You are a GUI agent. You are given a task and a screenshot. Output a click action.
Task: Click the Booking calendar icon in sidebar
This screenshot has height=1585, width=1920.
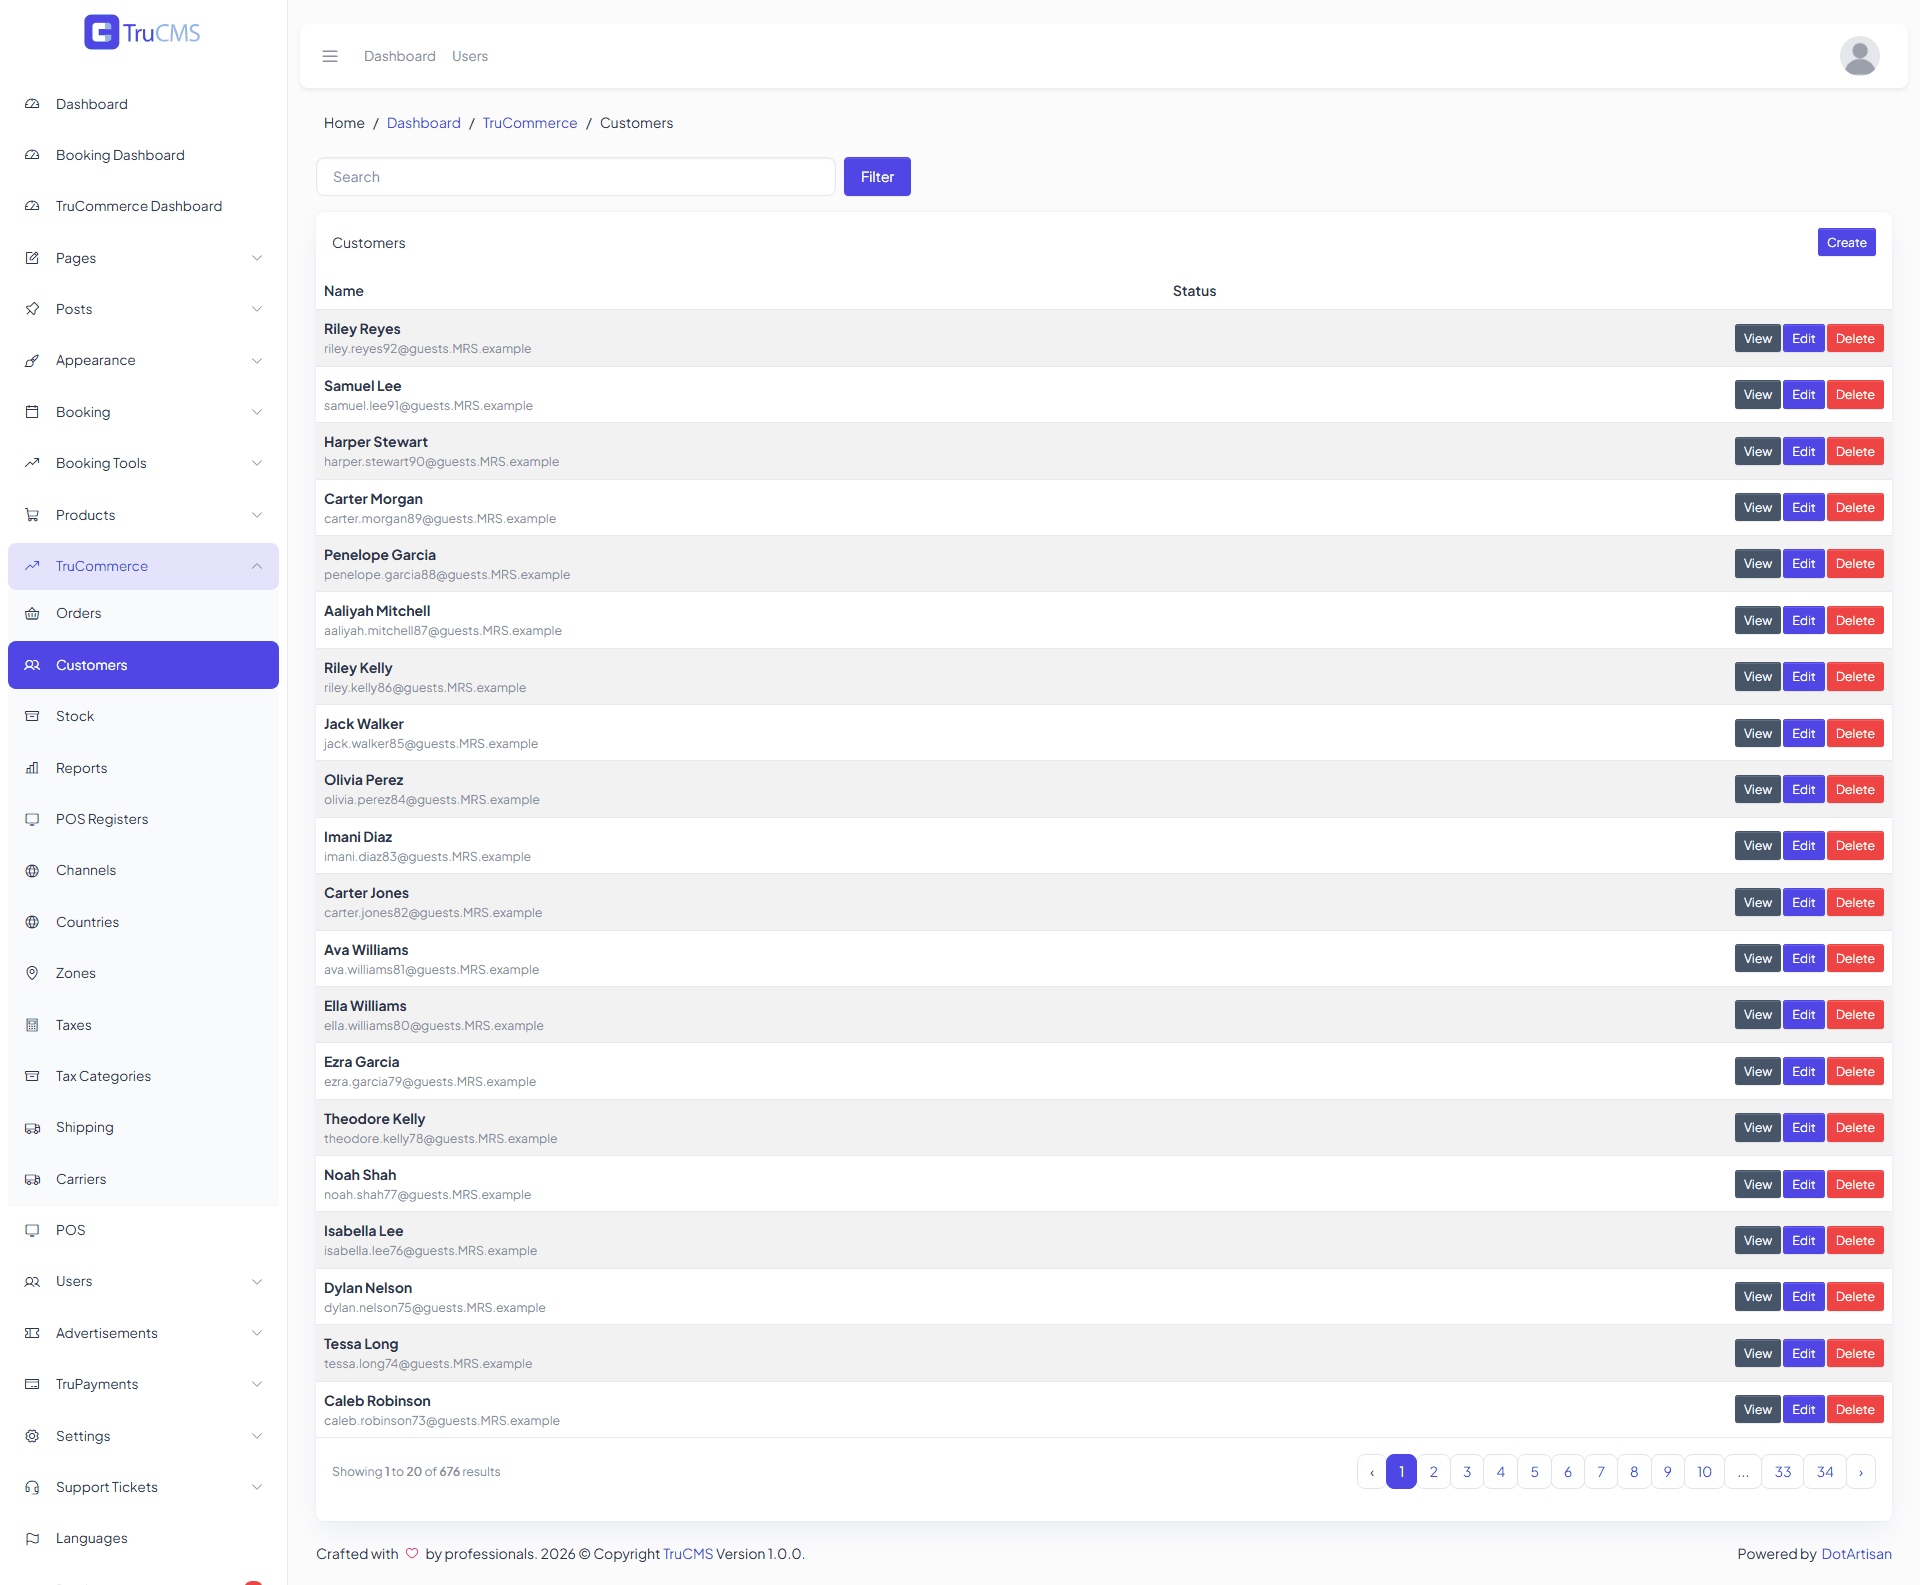[x=32, y=412]
